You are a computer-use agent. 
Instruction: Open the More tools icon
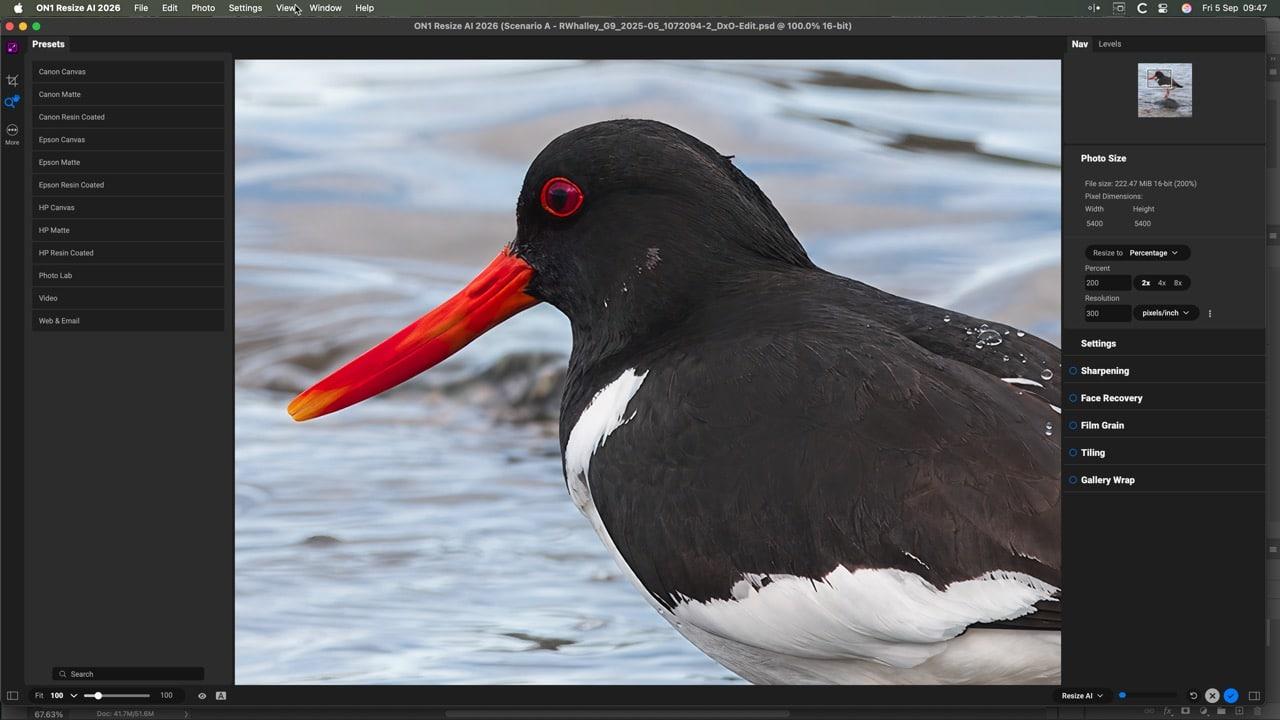12,130
